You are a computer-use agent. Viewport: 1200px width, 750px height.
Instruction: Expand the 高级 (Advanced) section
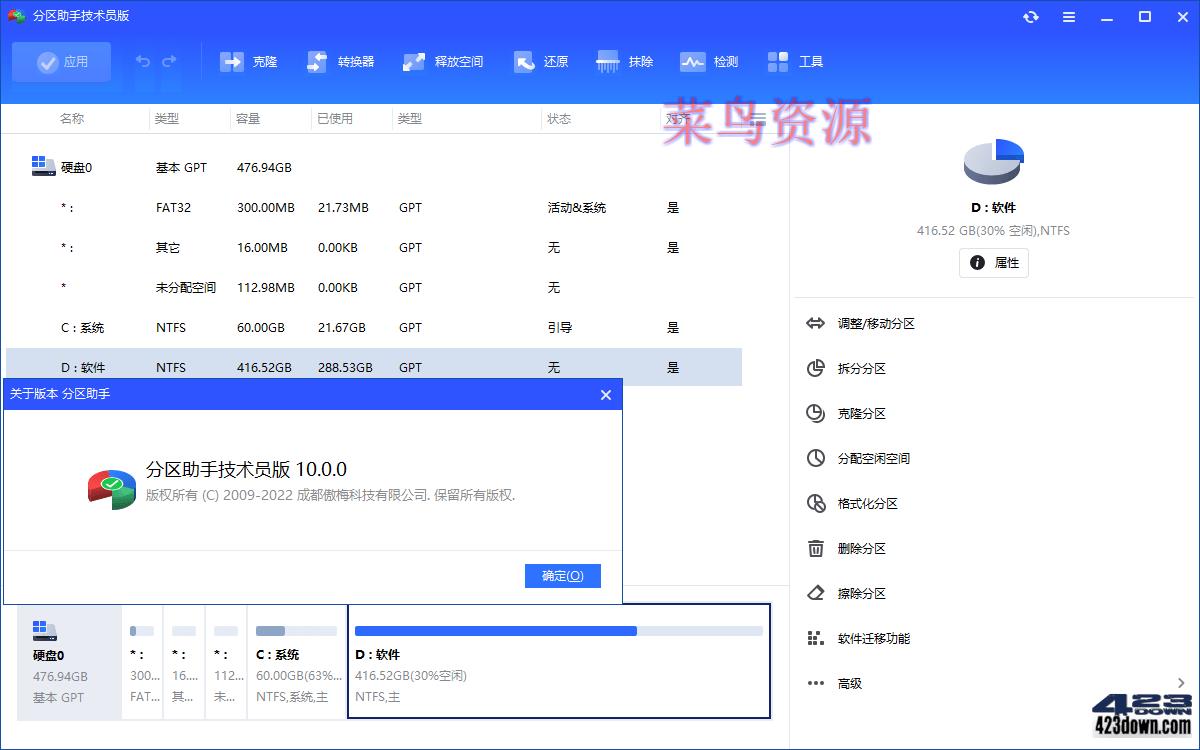coord(849,683)
